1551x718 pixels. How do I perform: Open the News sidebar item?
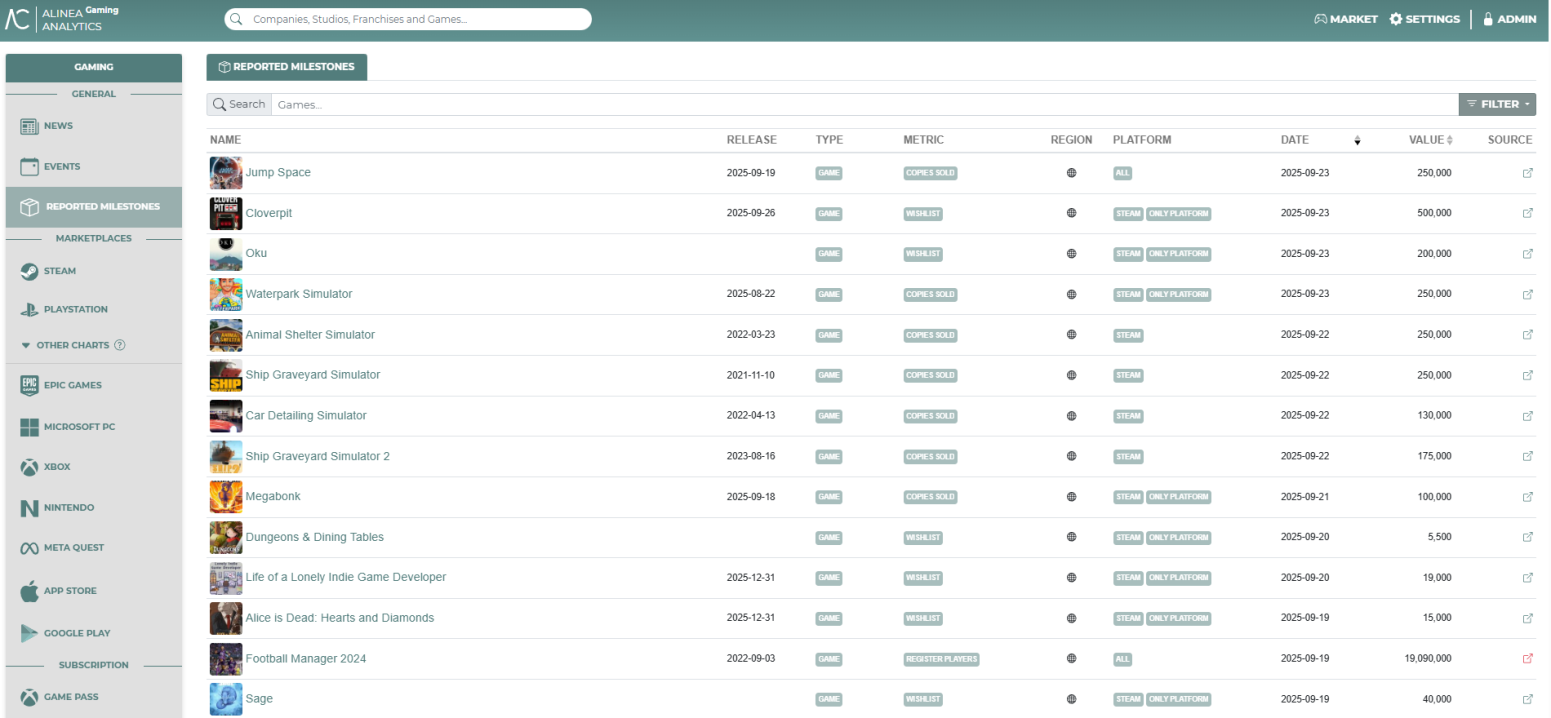point(94,126)
